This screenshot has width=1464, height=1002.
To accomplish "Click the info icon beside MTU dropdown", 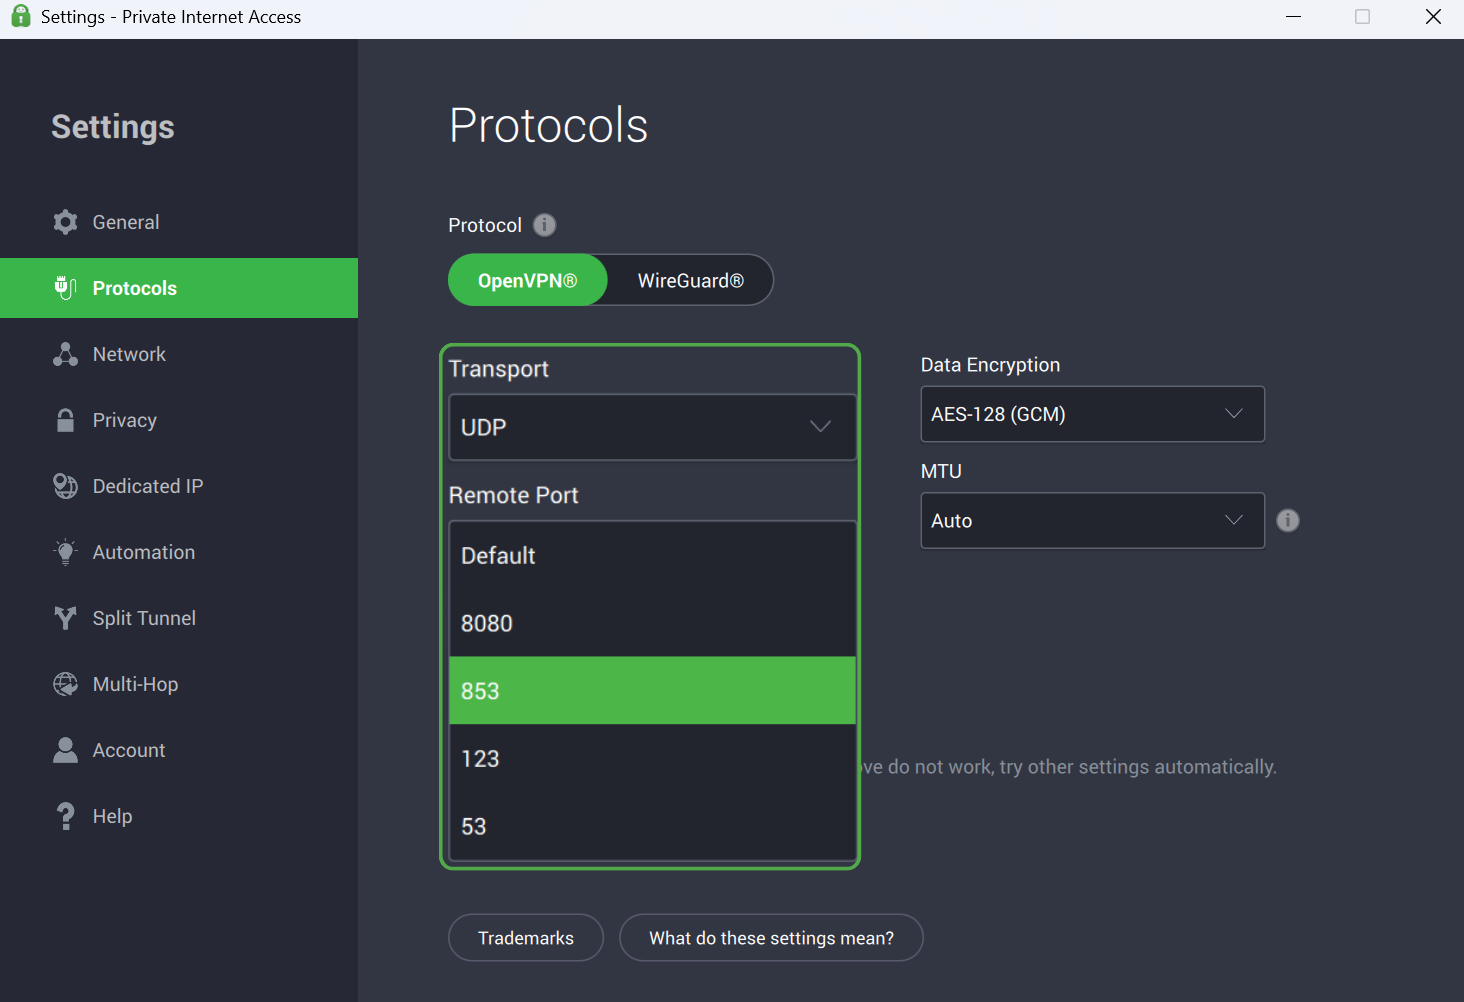I will coord(1288,520).
